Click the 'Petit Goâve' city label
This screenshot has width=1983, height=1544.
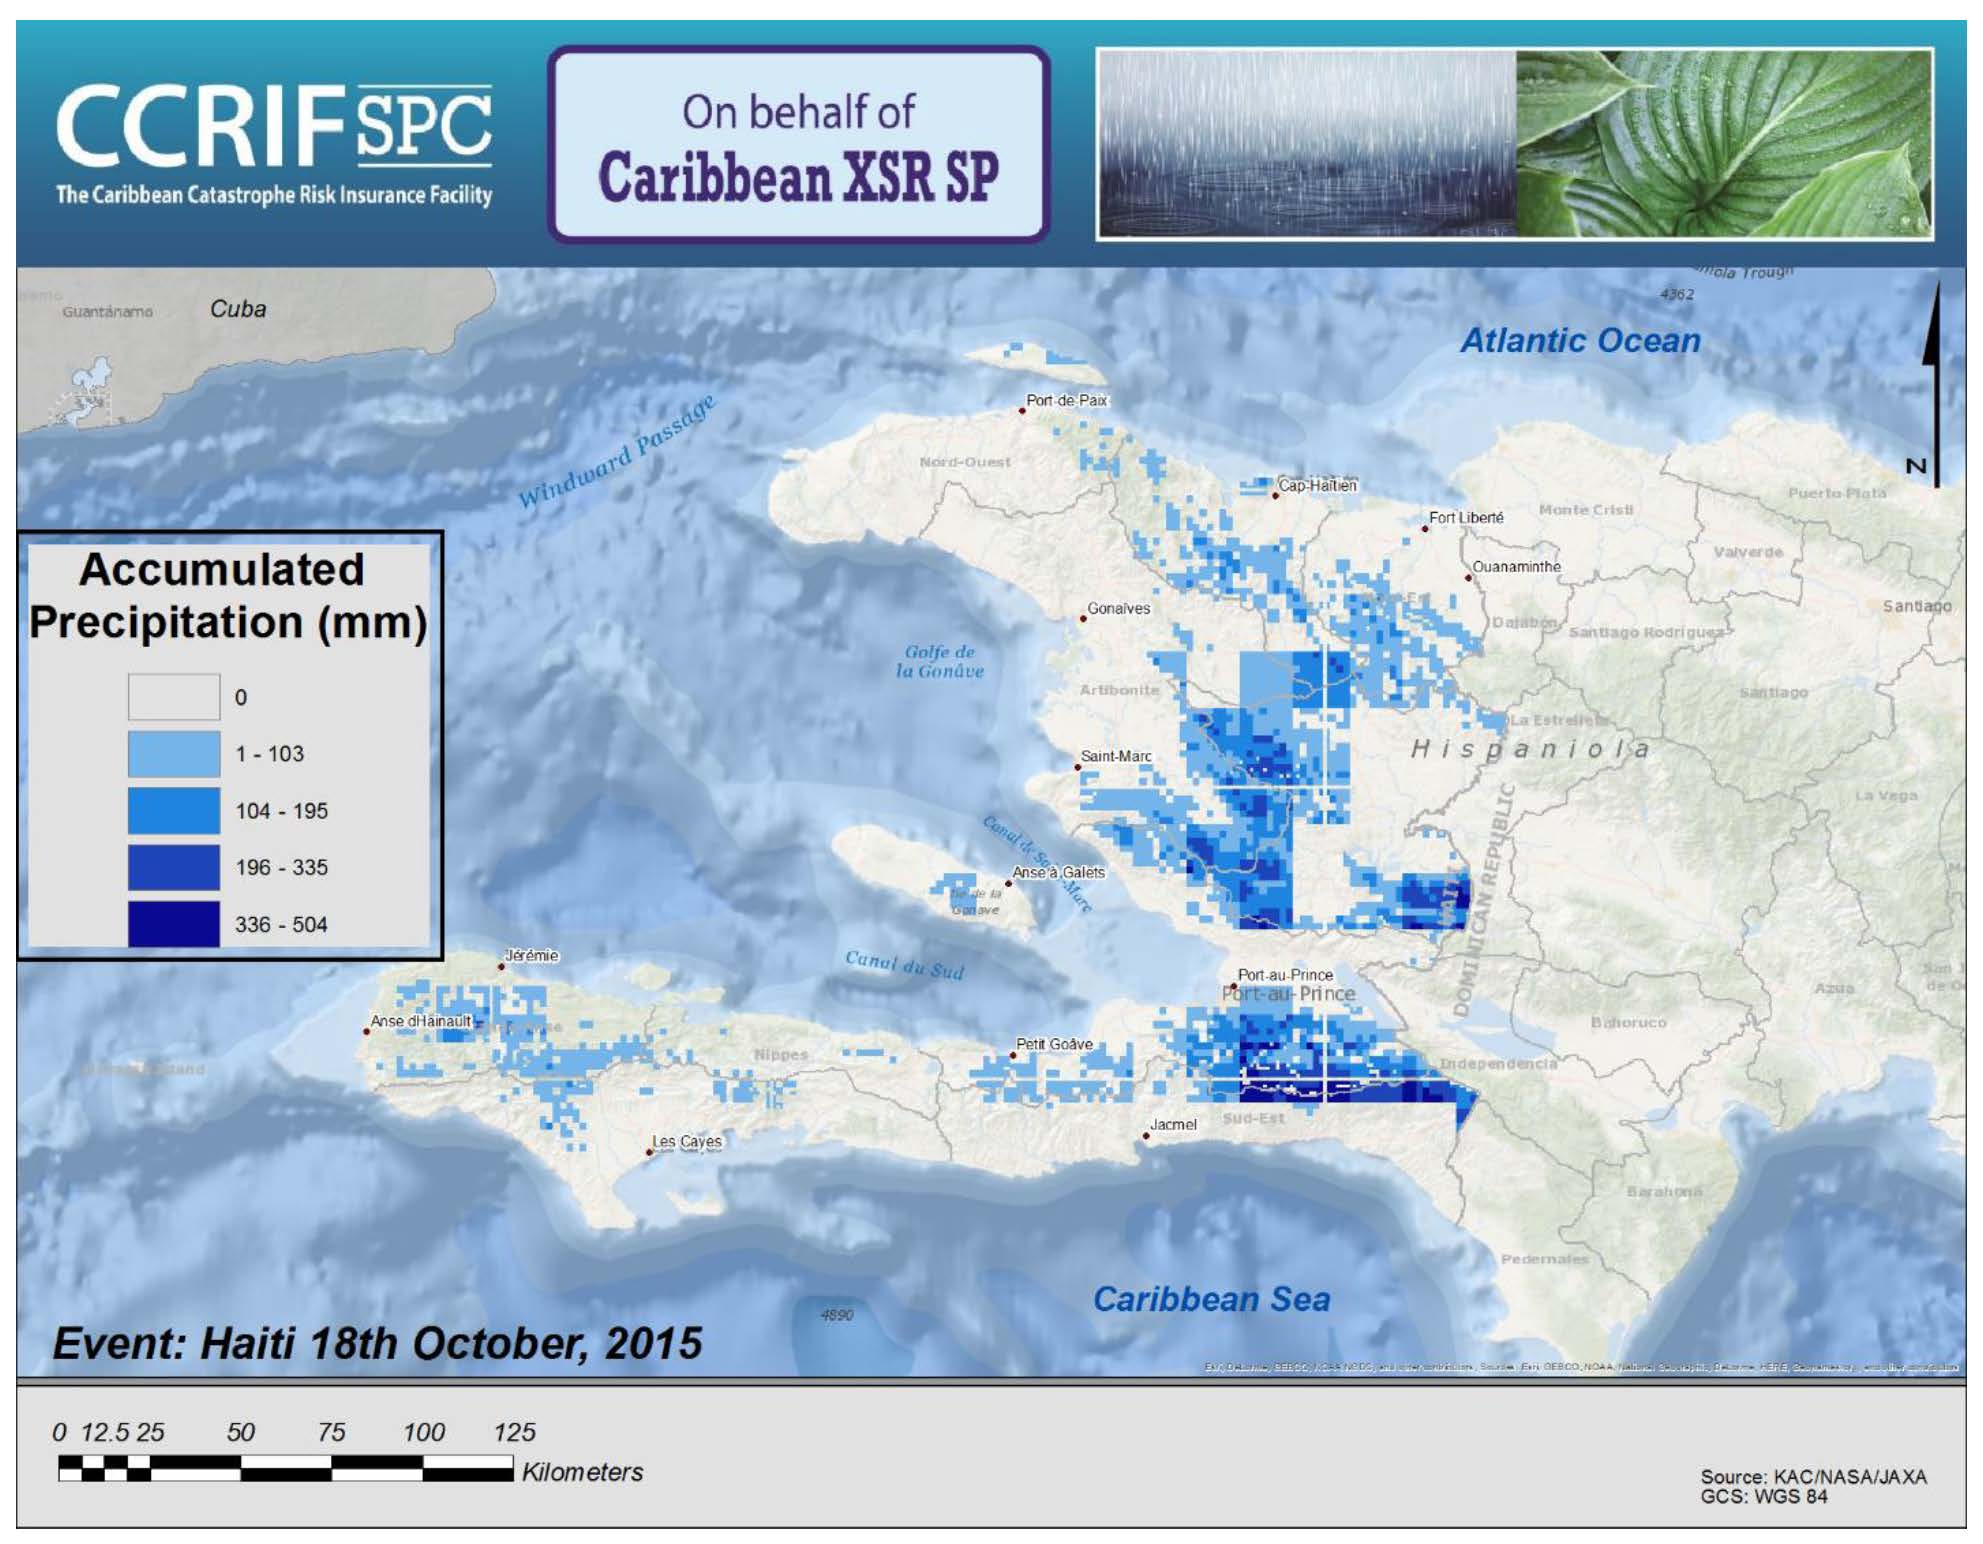tap(1054, 1044)
